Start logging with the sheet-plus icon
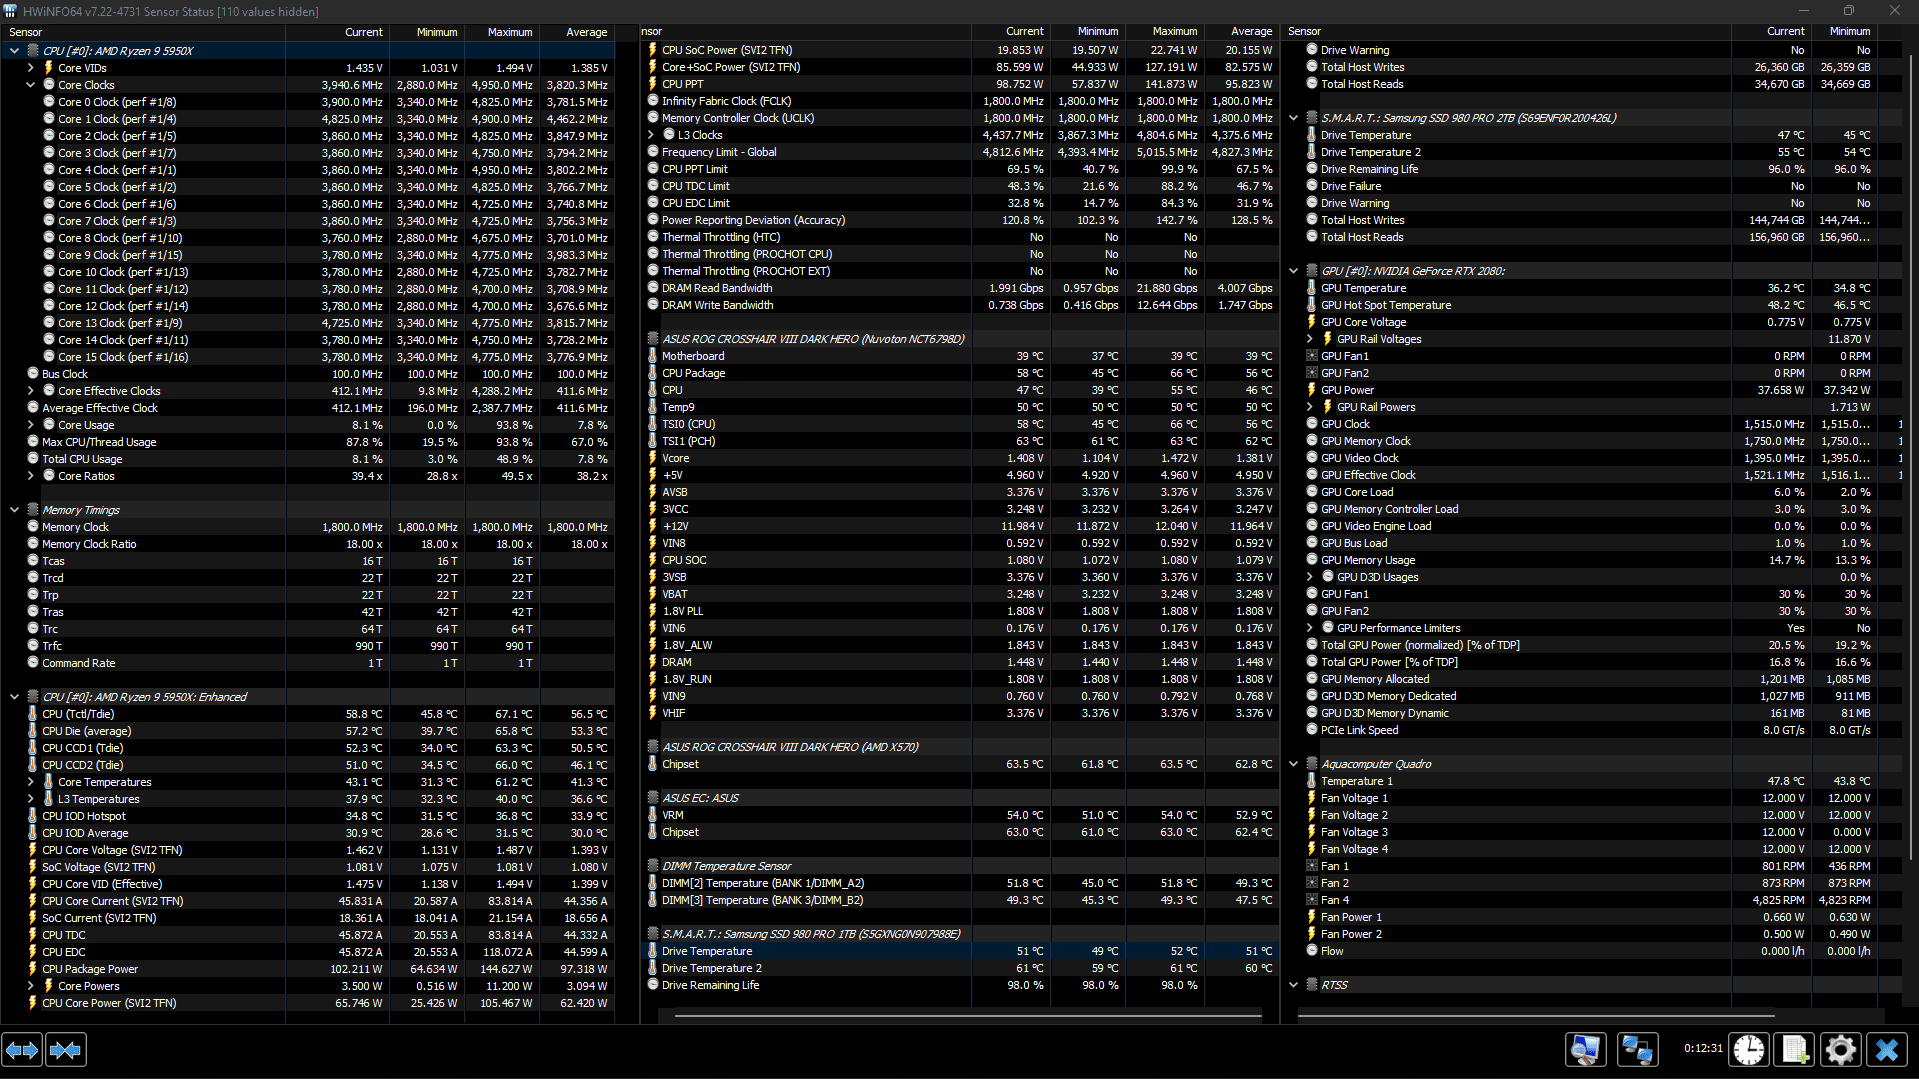The width and height of the screenshot is (1919, 1079). tap(1795, 1050)
